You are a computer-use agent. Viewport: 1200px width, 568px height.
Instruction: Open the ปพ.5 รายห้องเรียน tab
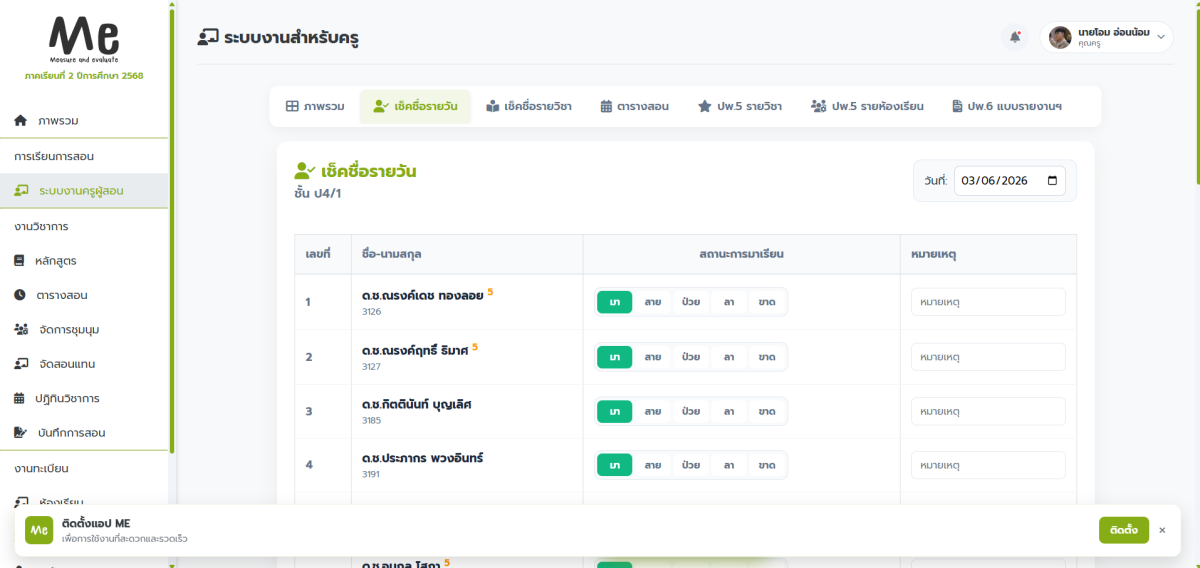[x=867, y=106]
